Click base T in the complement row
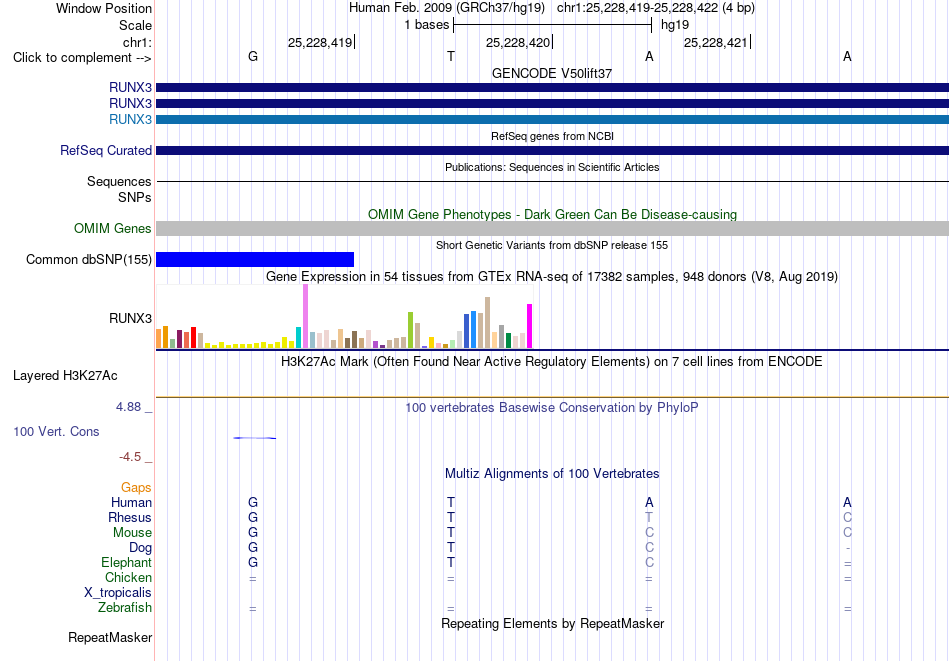This screenshot has height=661, width=950. pyautogui.click(x=451, y=56)
